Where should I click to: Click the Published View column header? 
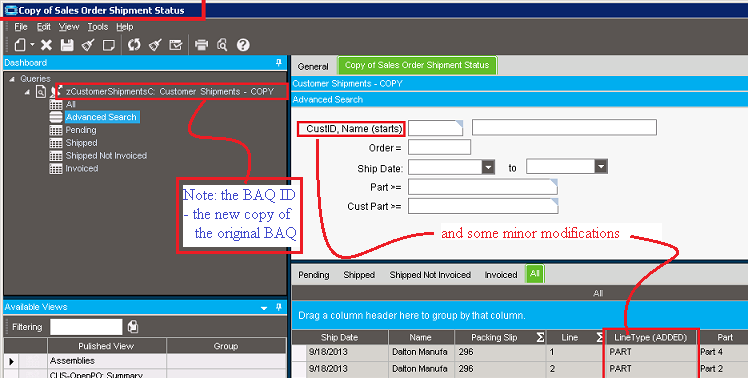106,346
